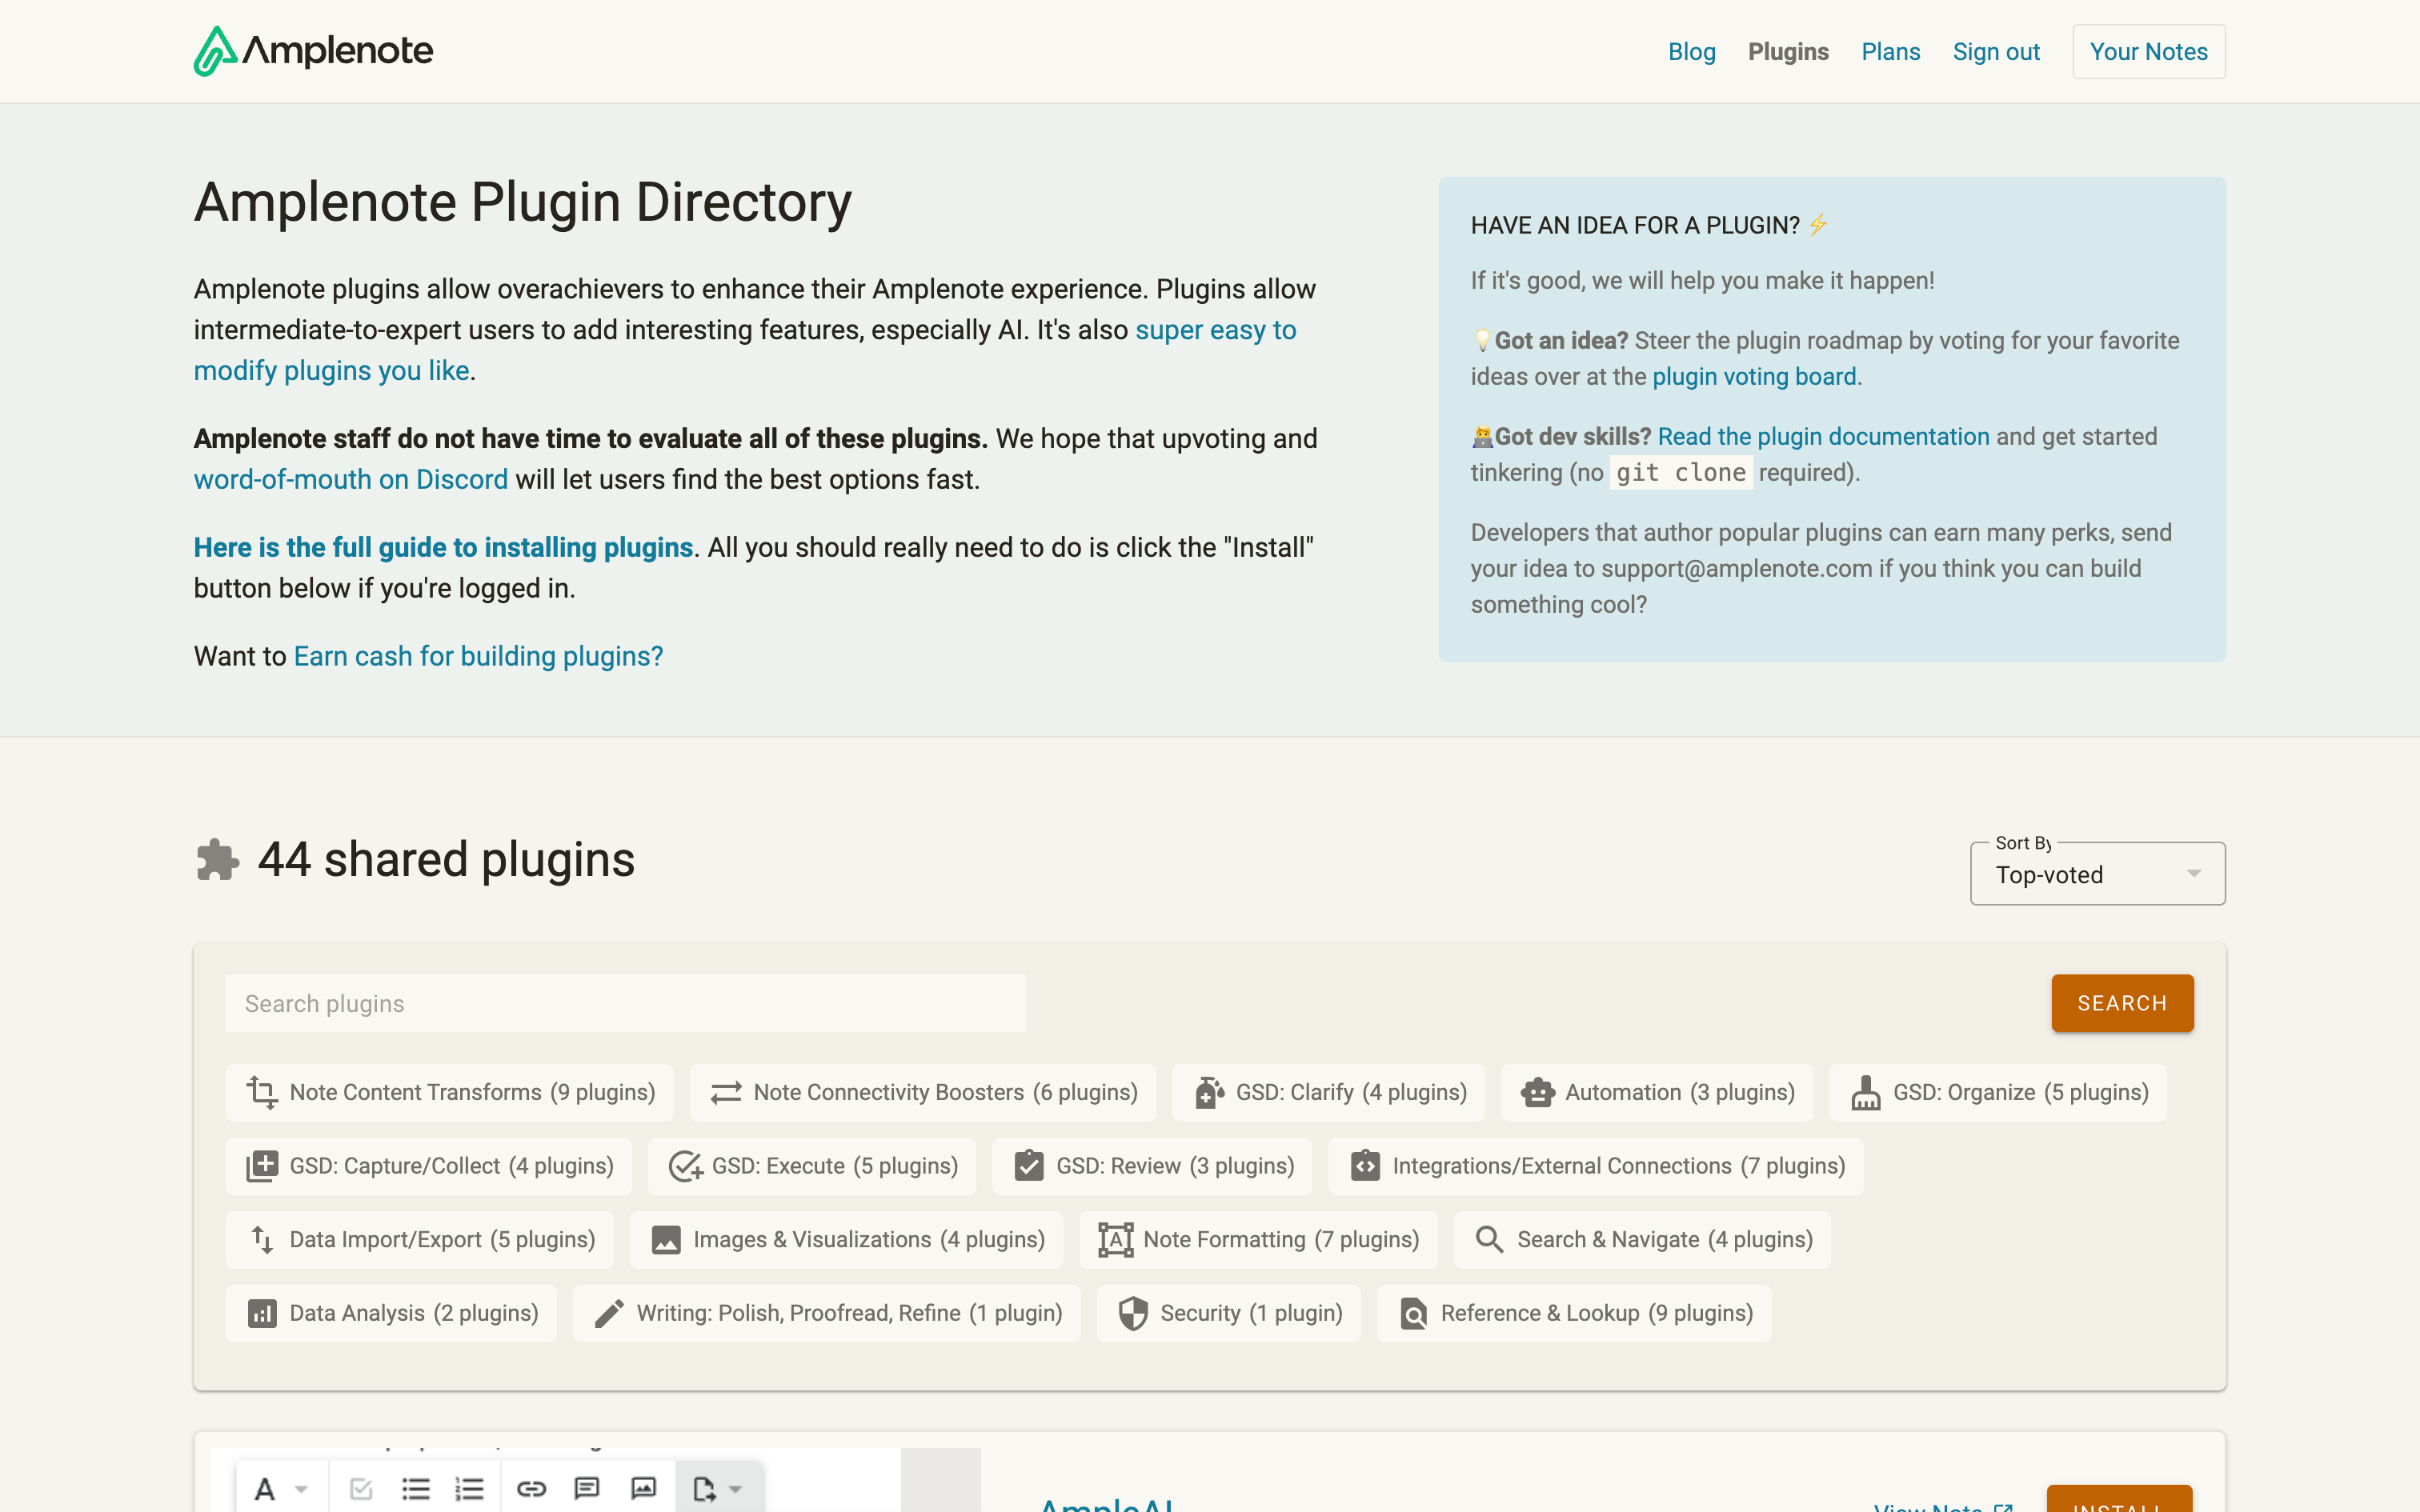Click the GSD: Review checkmark clipboard icon
The width and height of the screenshot is (2420, 1512).
[1029, 1166]
